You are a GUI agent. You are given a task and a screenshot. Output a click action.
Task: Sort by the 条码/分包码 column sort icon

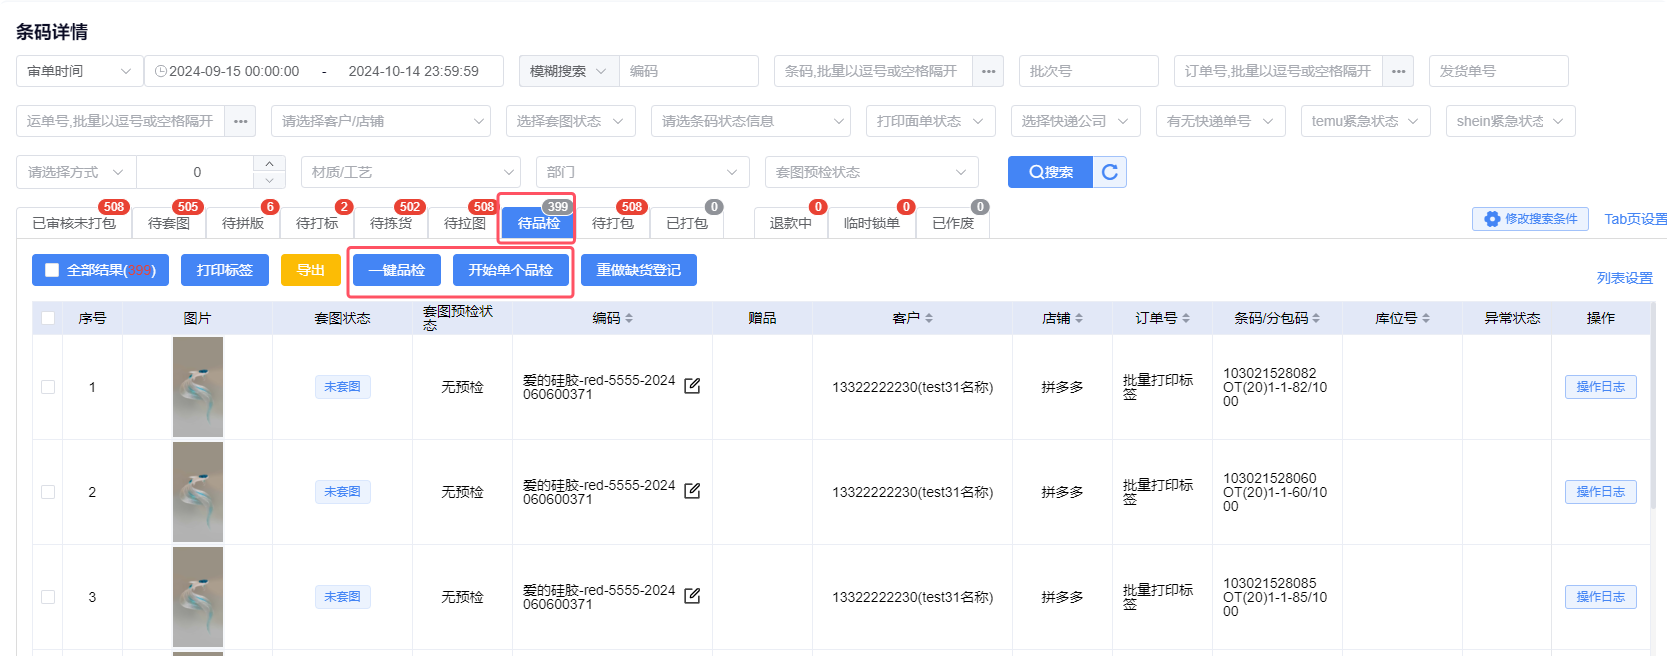point(1316,318)
